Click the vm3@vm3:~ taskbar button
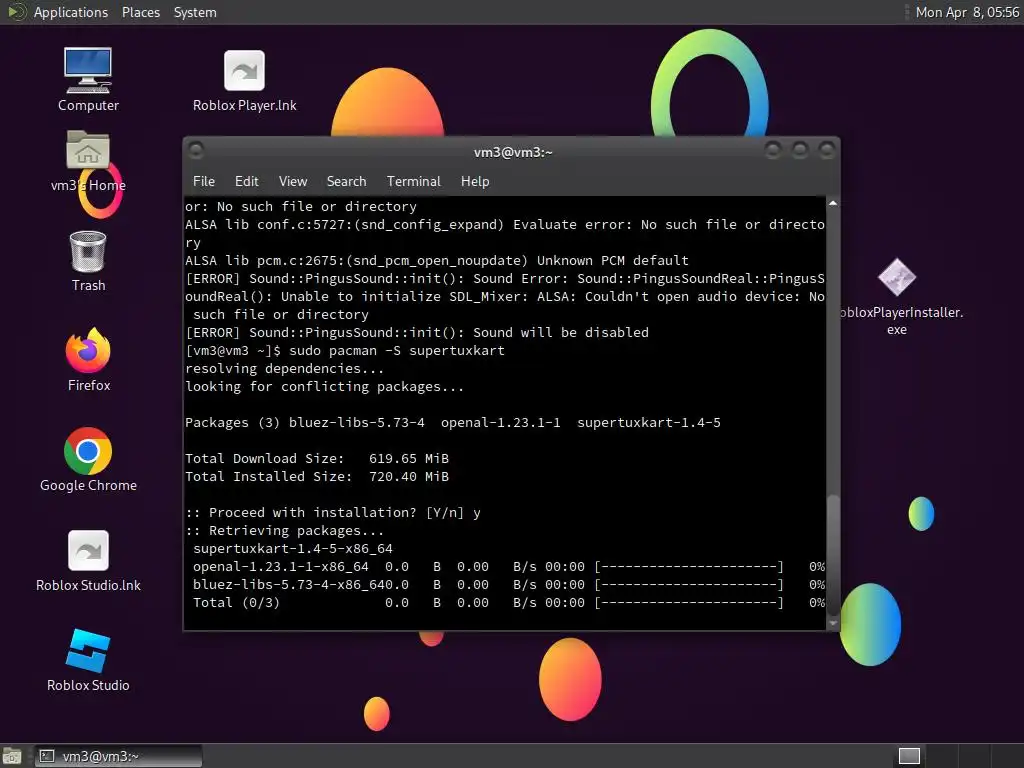Image resolution: width=1024 pixels, height=768 pixels. [118, 756]
